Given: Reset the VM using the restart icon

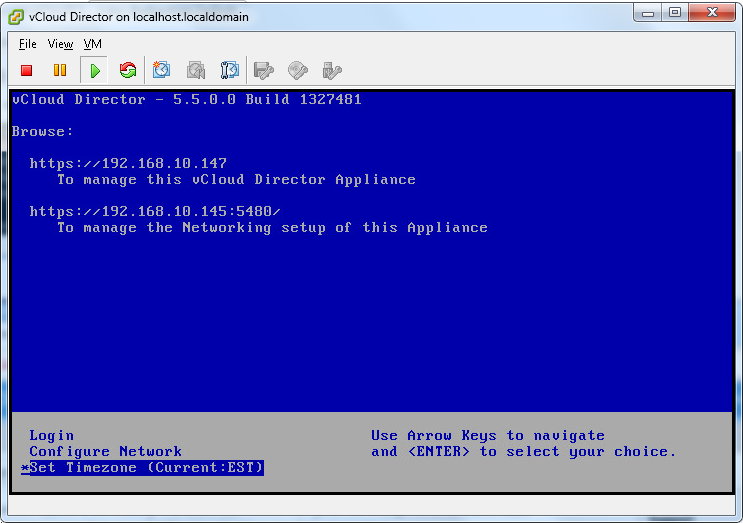Looking at the screenshot, I should coord(128,70).
